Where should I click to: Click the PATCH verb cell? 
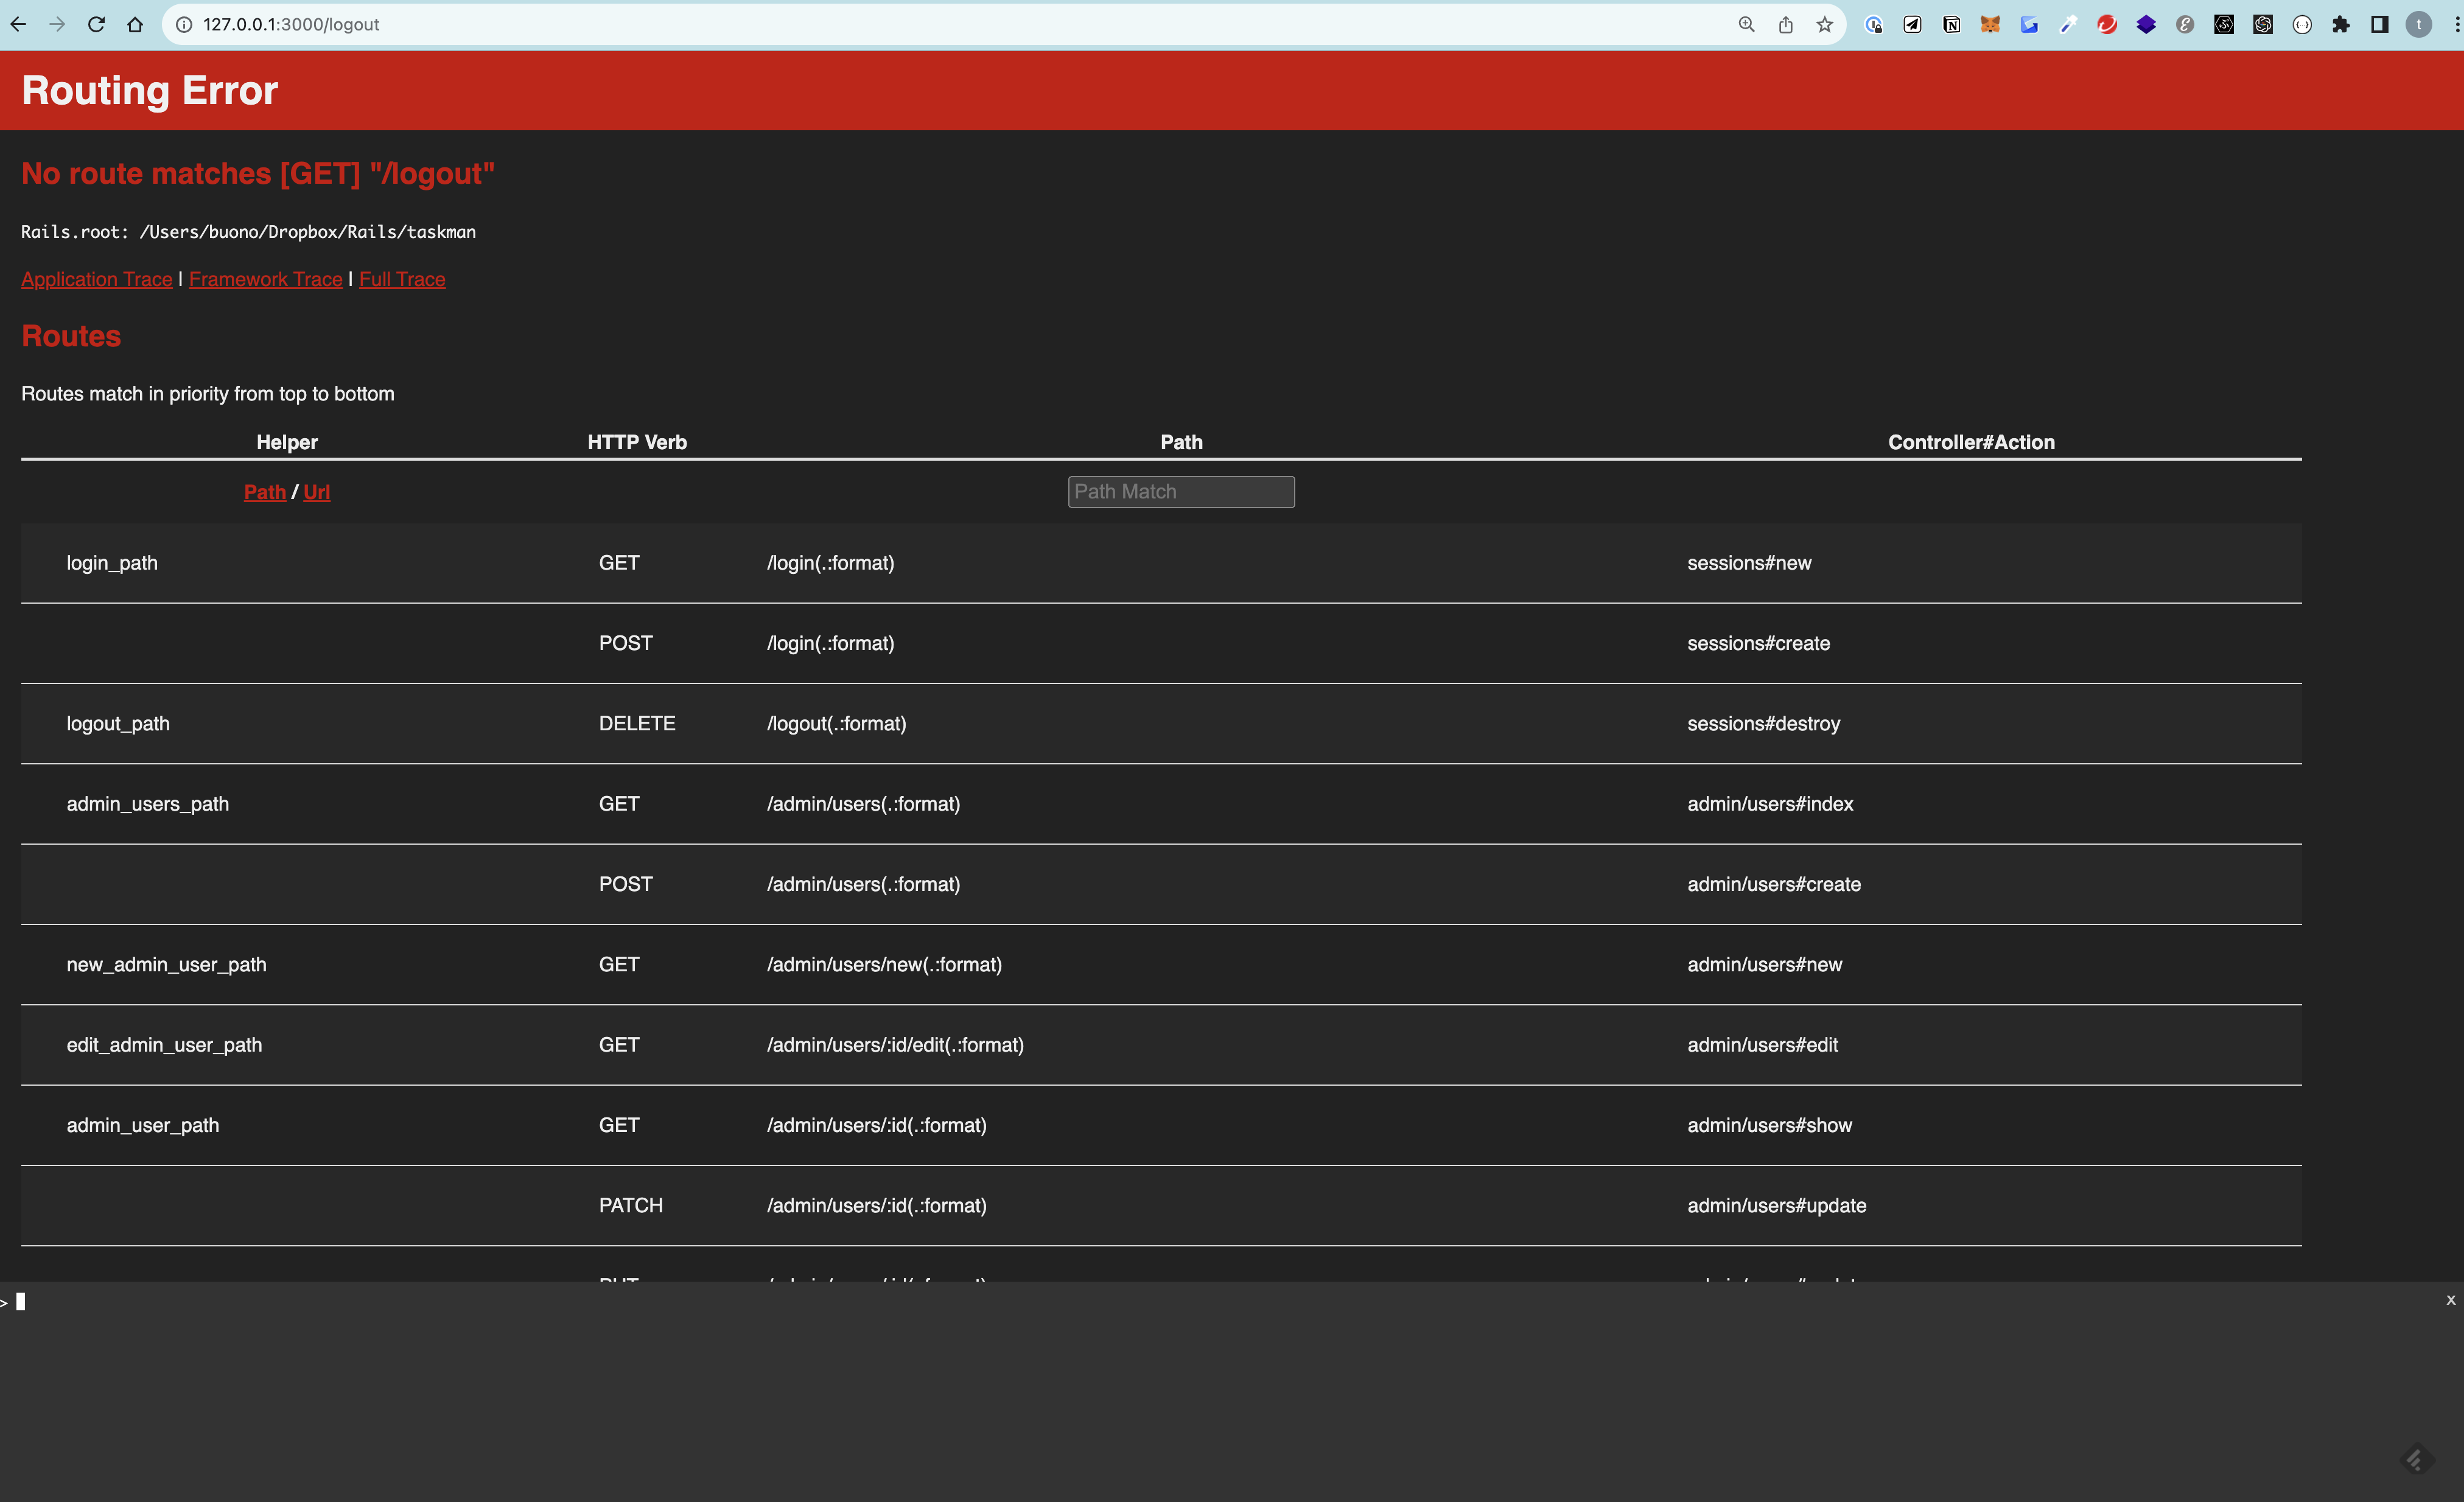pyautogui.click(x=631, y=1206)
